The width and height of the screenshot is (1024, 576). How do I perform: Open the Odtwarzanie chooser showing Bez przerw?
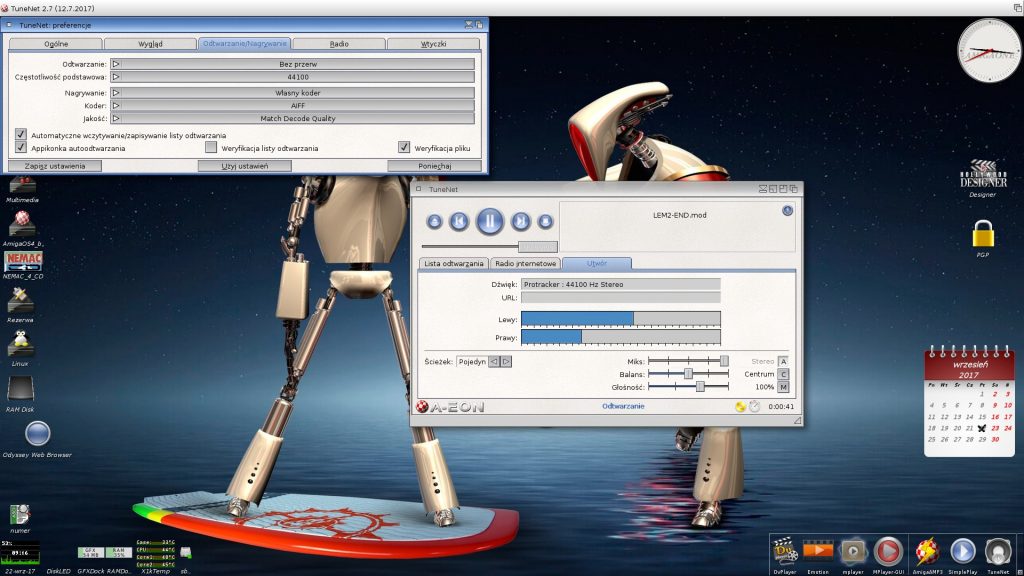click(x=292, y=64)
